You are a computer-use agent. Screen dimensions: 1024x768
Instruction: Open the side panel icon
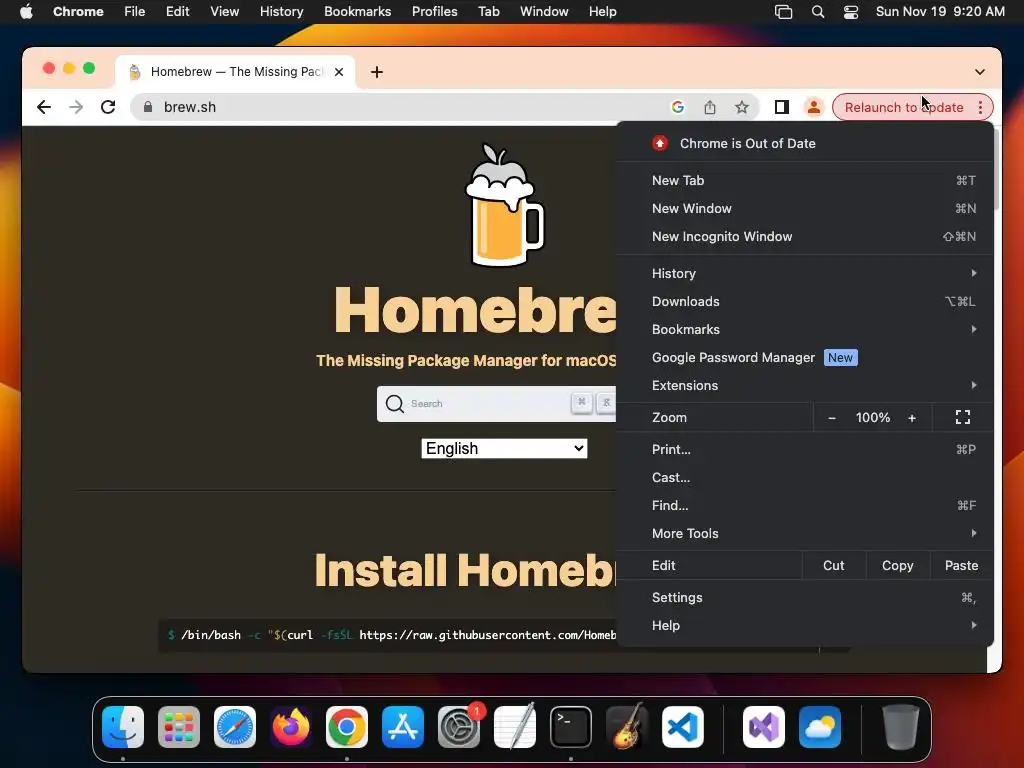(x=782, y=107)
